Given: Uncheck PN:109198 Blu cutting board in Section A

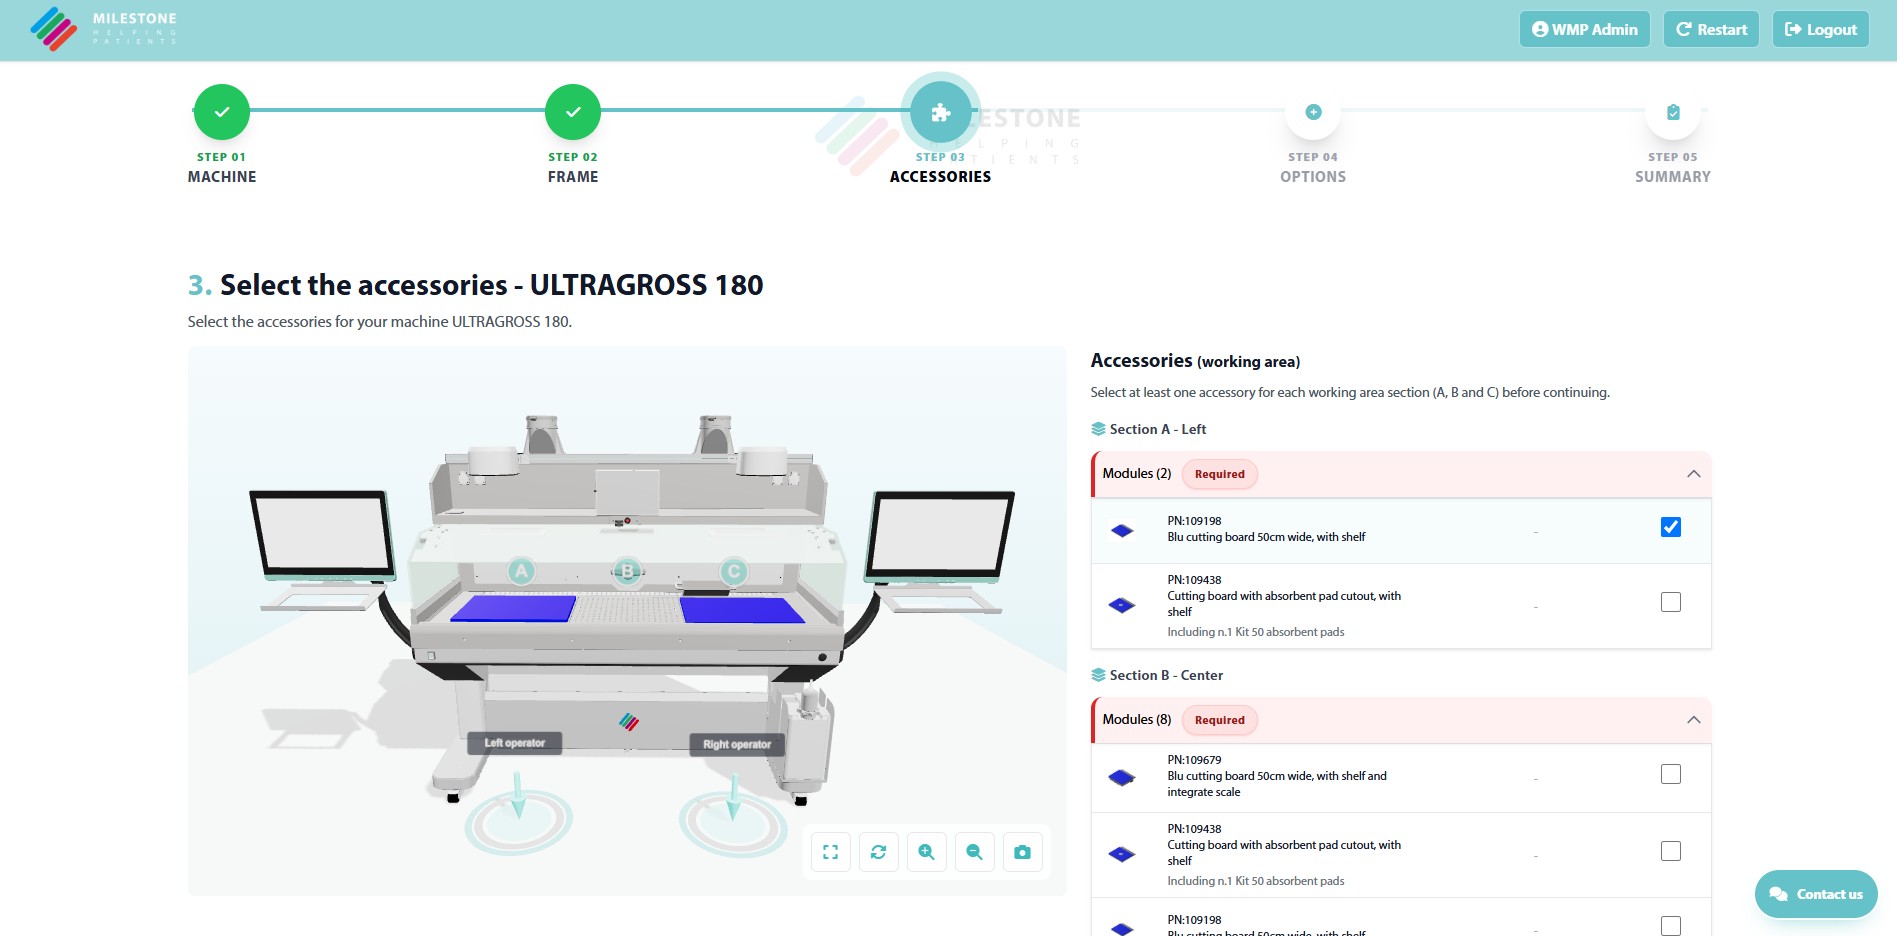Looking at the screenshot, I should pyautogui.click(x=1670, y=527).
